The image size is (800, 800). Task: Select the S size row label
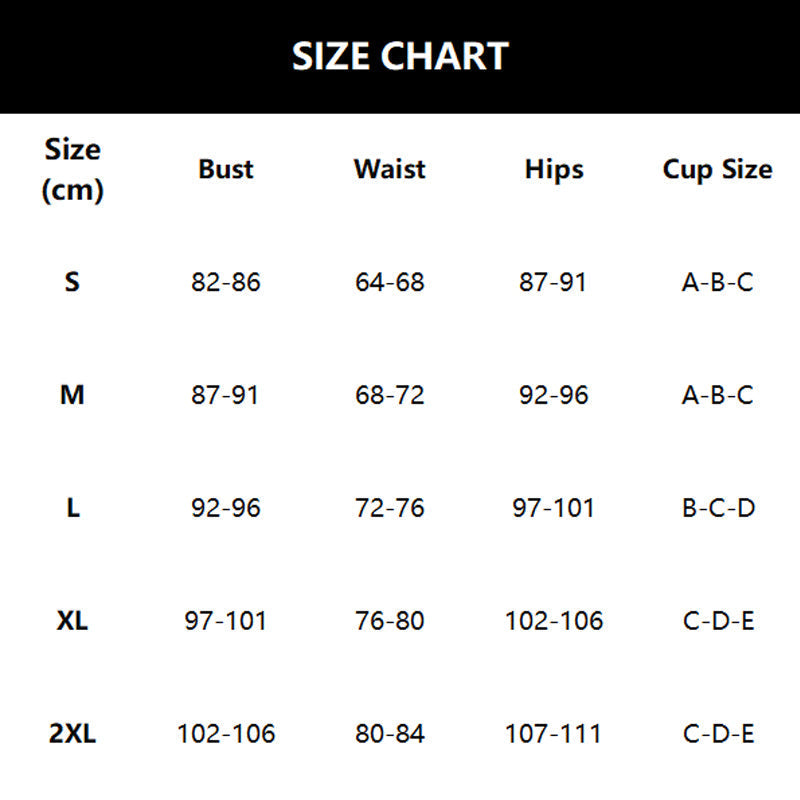pos(72,282)
